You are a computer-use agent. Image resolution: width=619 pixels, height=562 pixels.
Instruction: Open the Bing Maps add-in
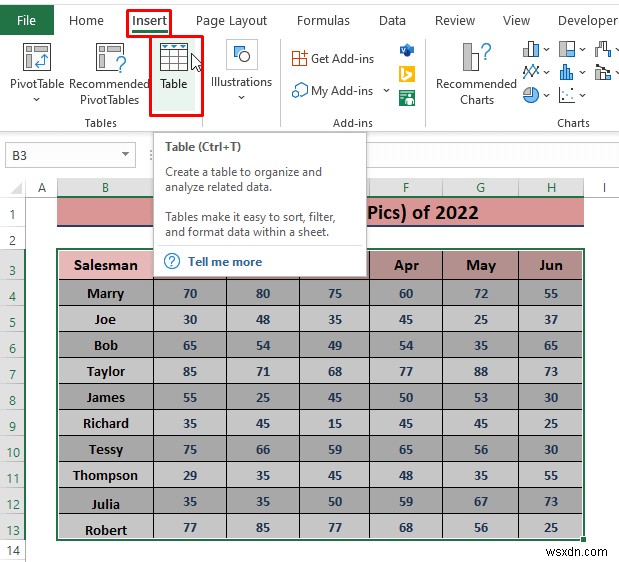(x=407, y=74)
